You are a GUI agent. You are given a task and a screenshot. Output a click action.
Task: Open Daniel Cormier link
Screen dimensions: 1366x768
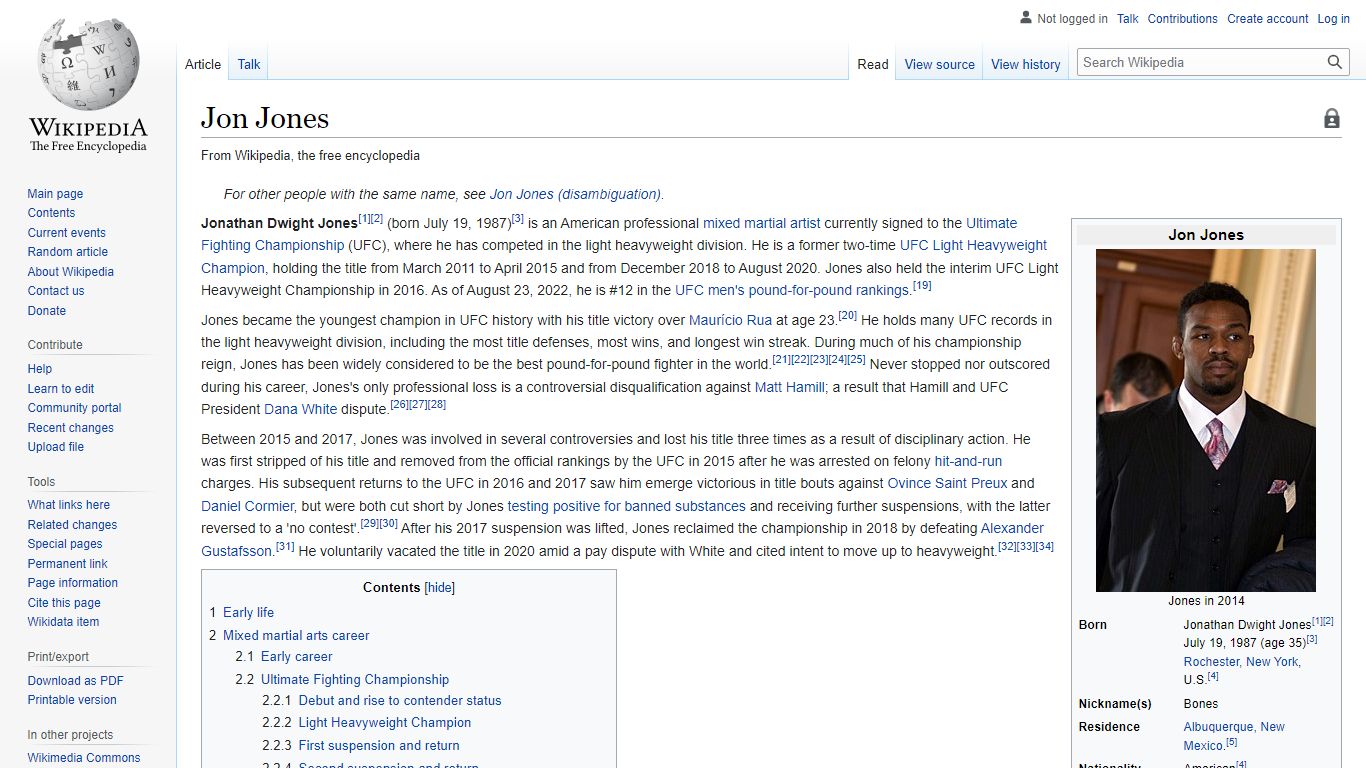[247, 506]
